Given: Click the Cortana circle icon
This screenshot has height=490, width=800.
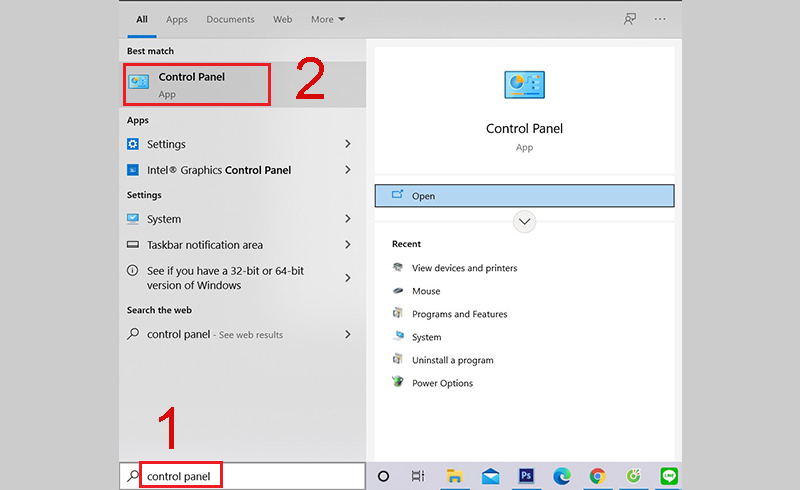Looking at the screenshot, I should click(x=383, y=476).
